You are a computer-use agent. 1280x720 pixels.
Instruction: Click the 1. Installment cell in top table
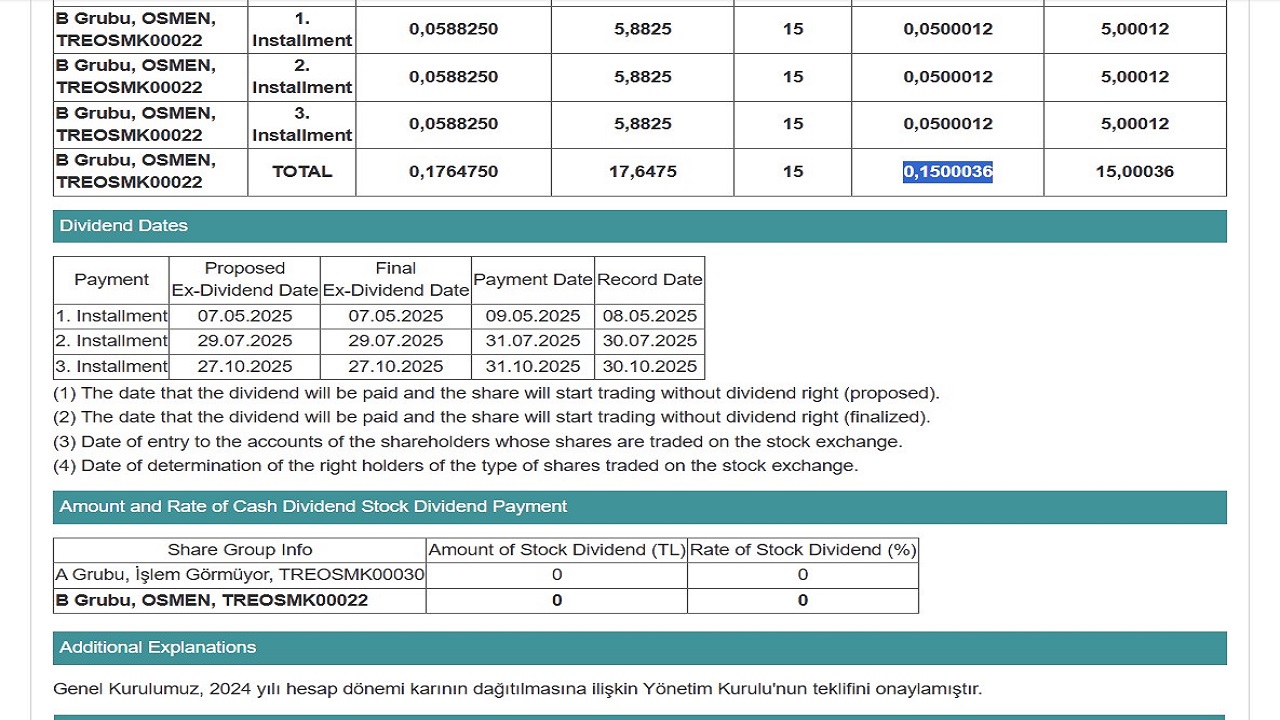click(302, 29)
